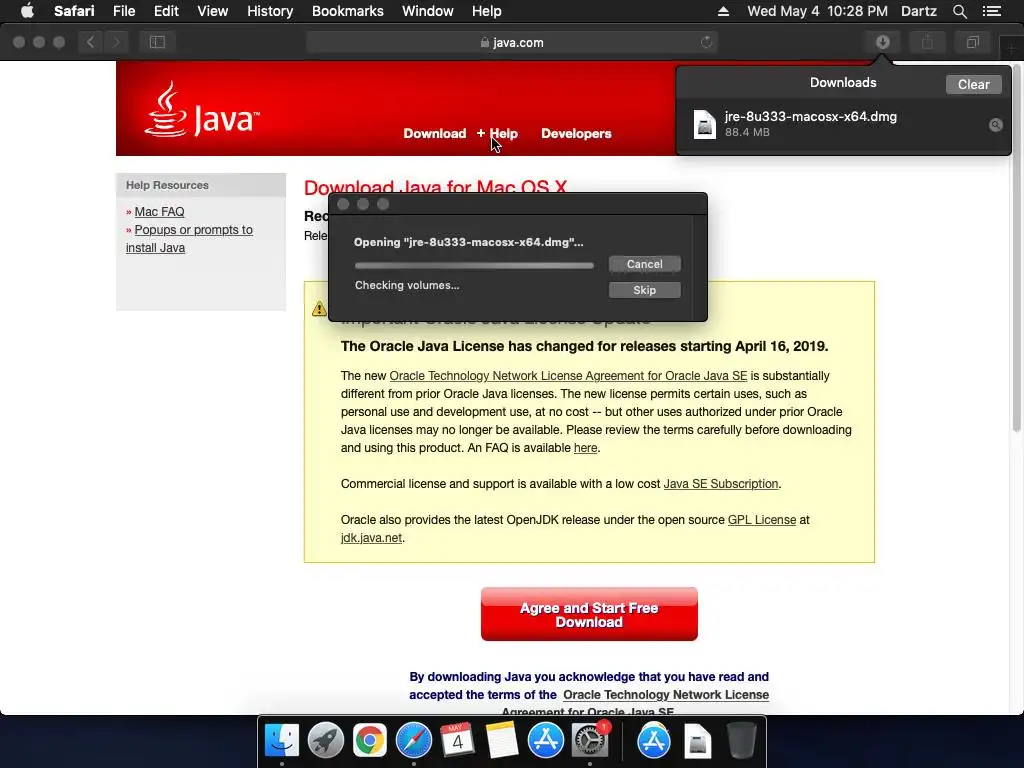Cancel opening the dmg file

[645, 264]
